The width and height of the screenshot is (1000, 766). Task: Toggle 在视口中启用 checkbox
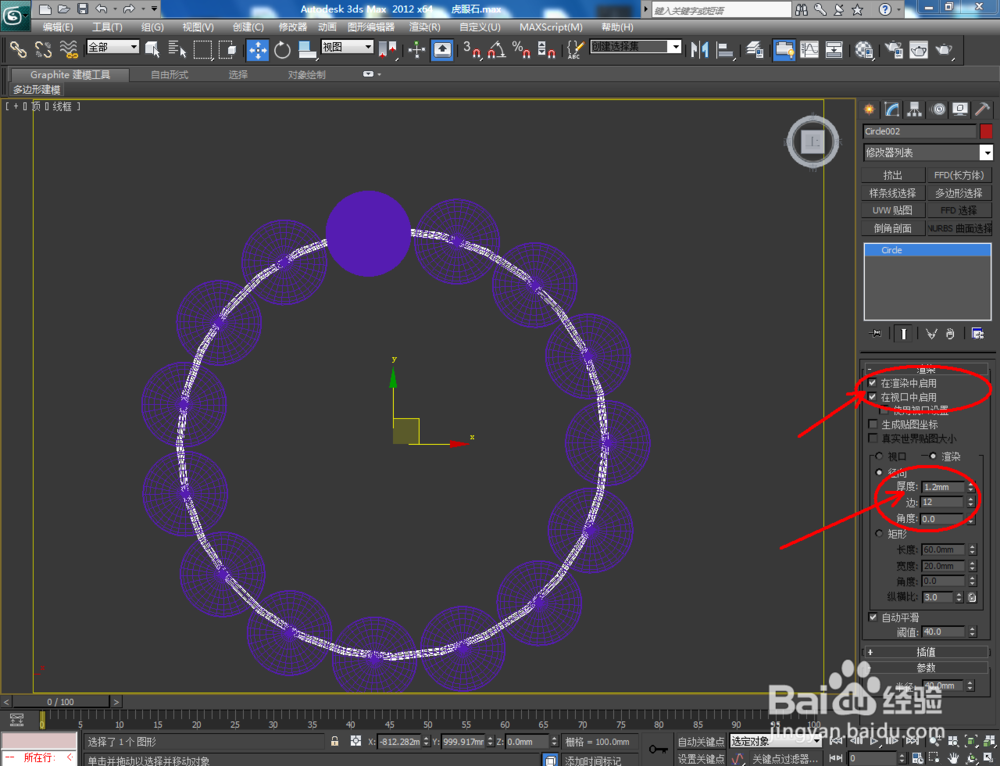coord(872,397)
